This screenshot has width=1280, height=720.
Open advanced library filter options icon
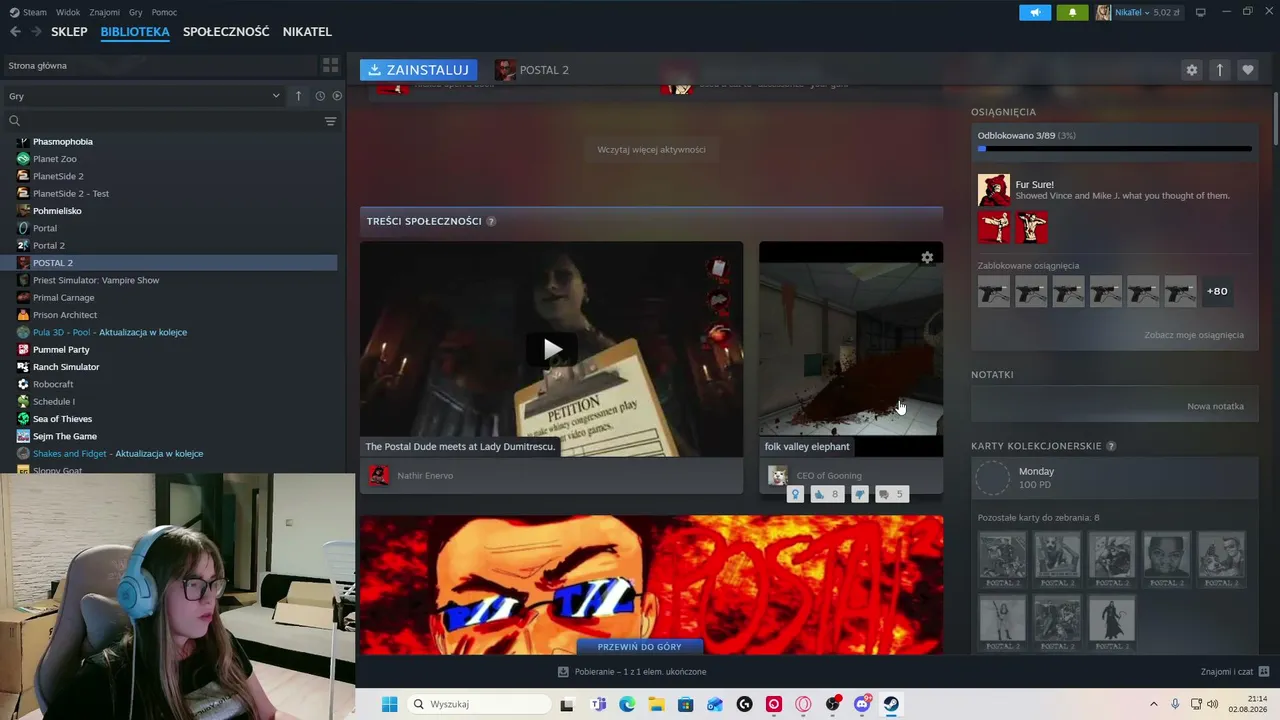pos(330,121)
